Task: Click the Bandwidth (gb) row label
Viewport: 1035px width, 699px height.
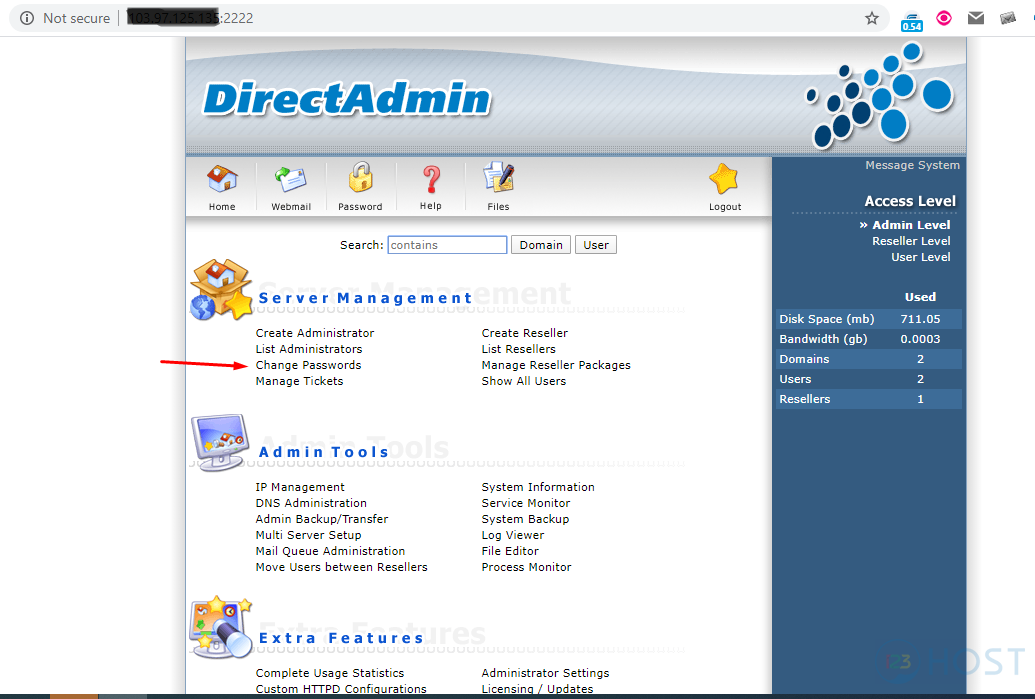Action: pos(823,339)
